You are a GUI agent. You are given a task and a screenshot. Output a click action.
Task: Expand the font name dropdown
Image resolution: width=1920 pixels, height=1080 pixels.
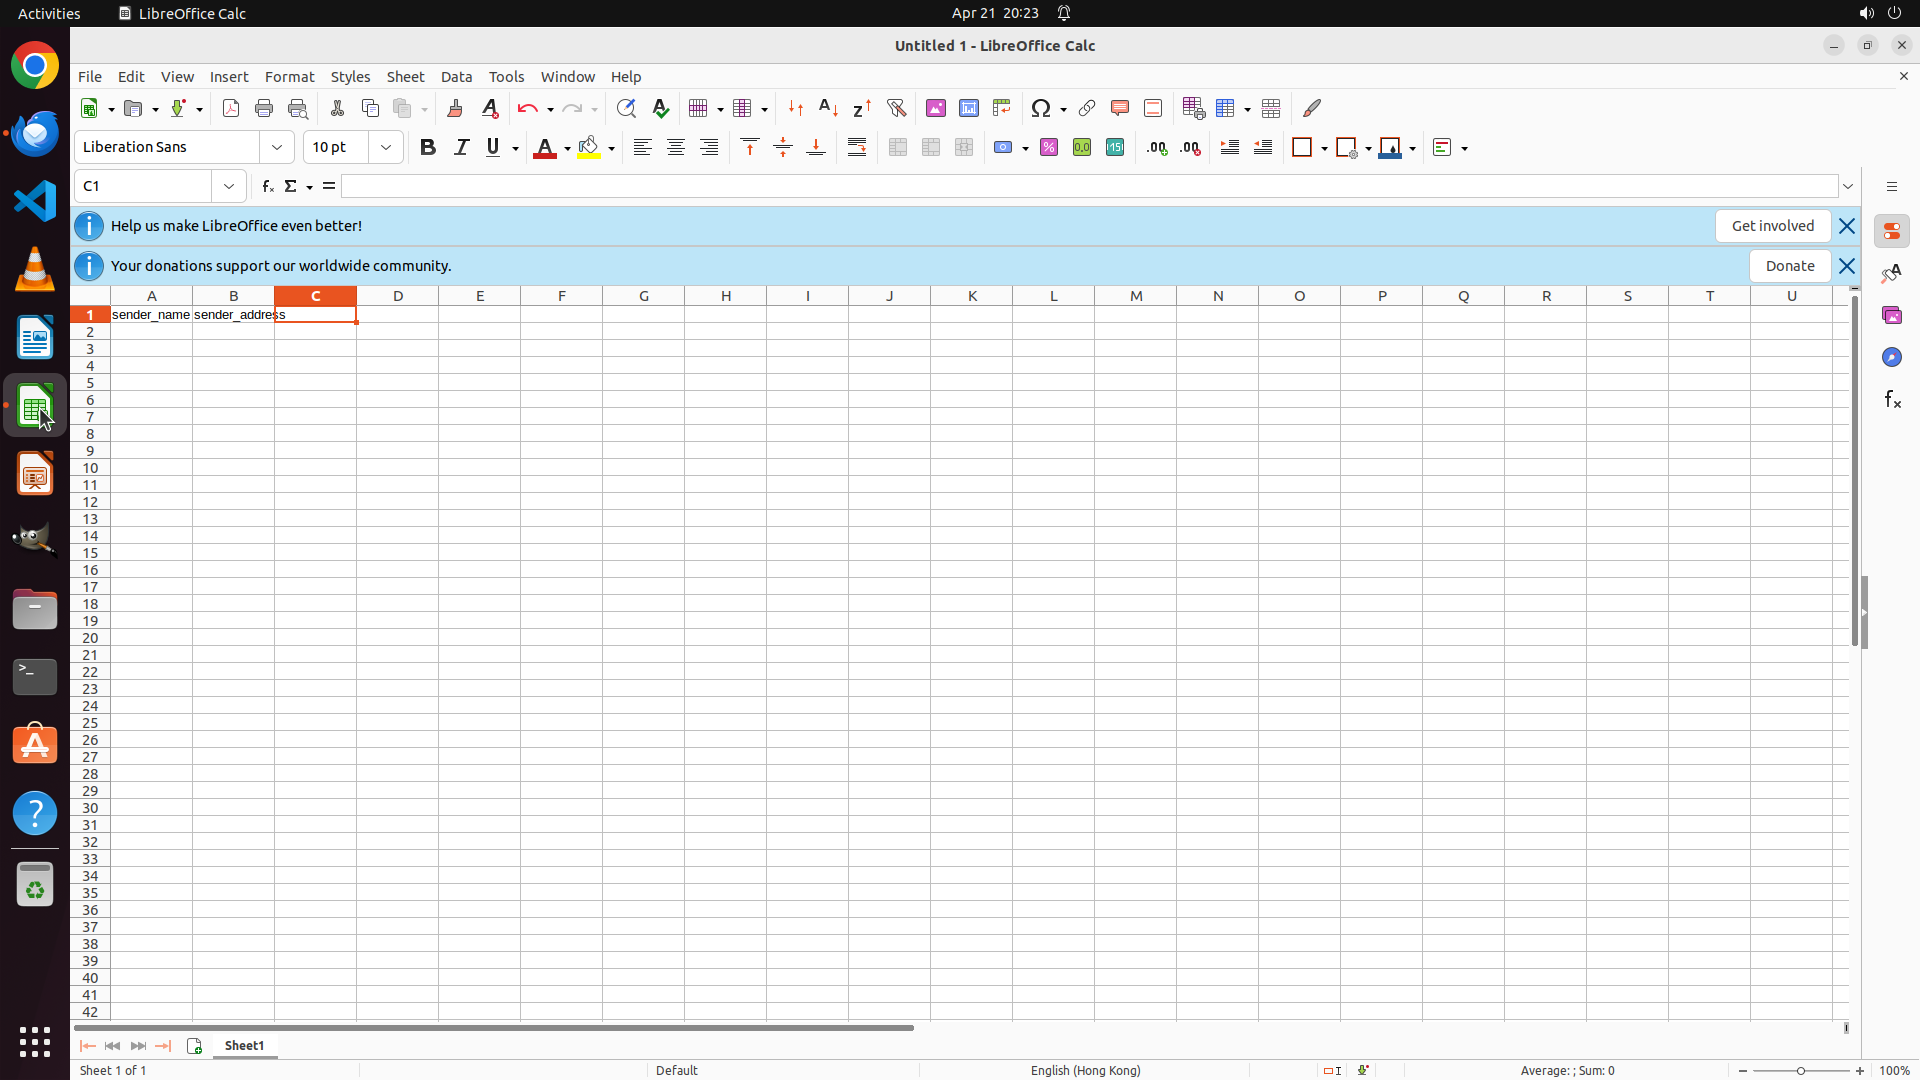click(277, 147)
